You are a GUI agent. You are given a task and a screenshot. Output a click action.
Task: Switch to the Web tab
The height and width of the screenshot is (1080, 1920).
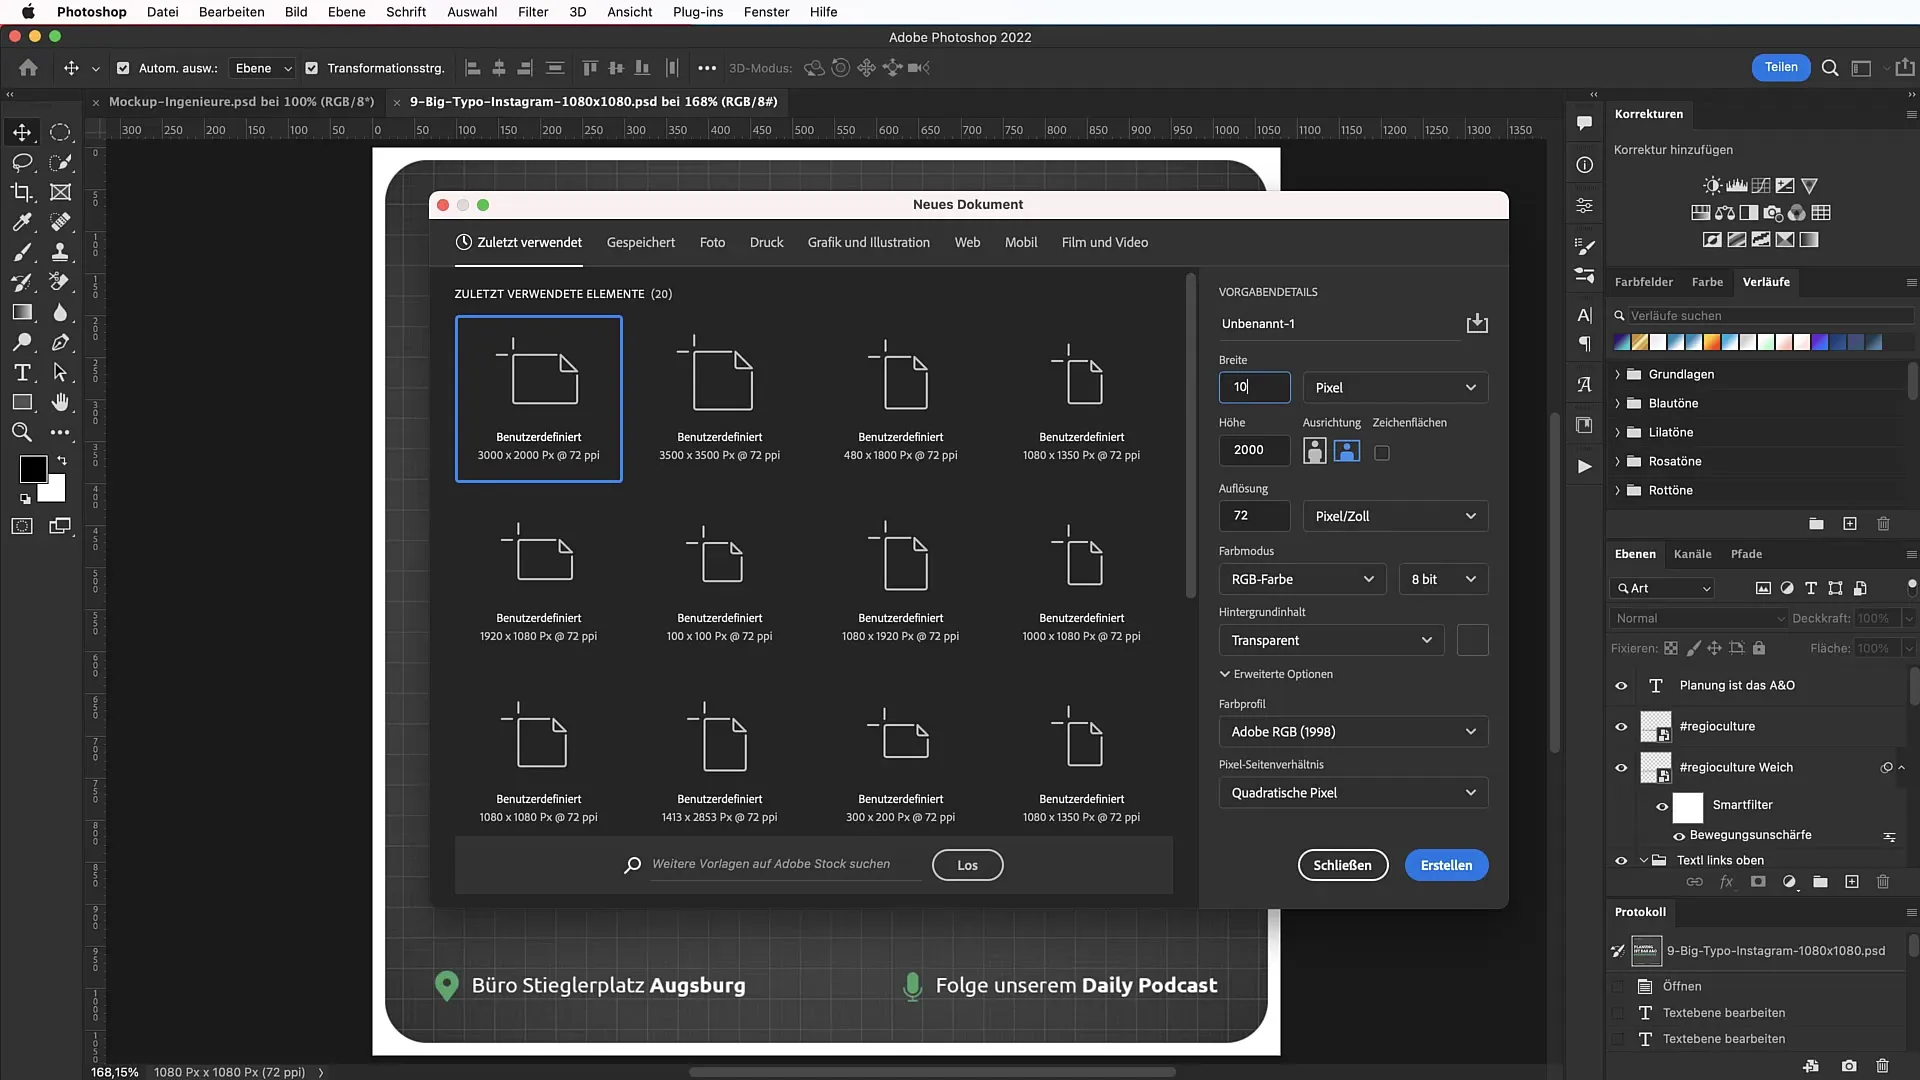967,241
